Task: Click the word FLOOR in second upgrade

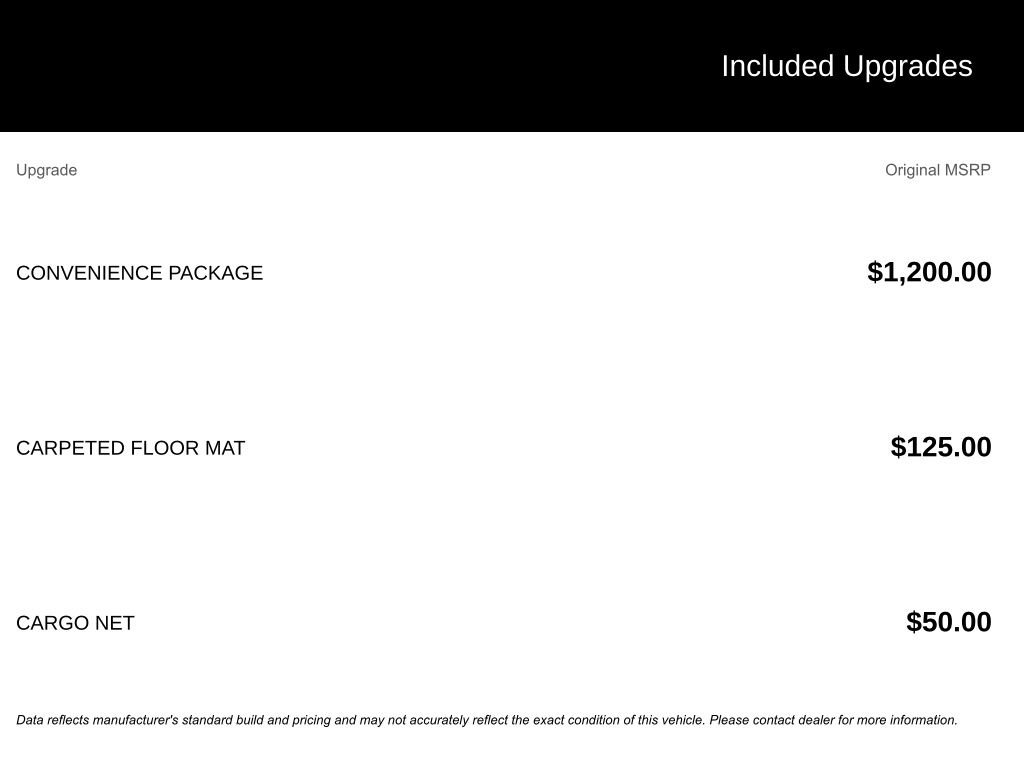Action: pyautogui.click(x=165, y=448)
